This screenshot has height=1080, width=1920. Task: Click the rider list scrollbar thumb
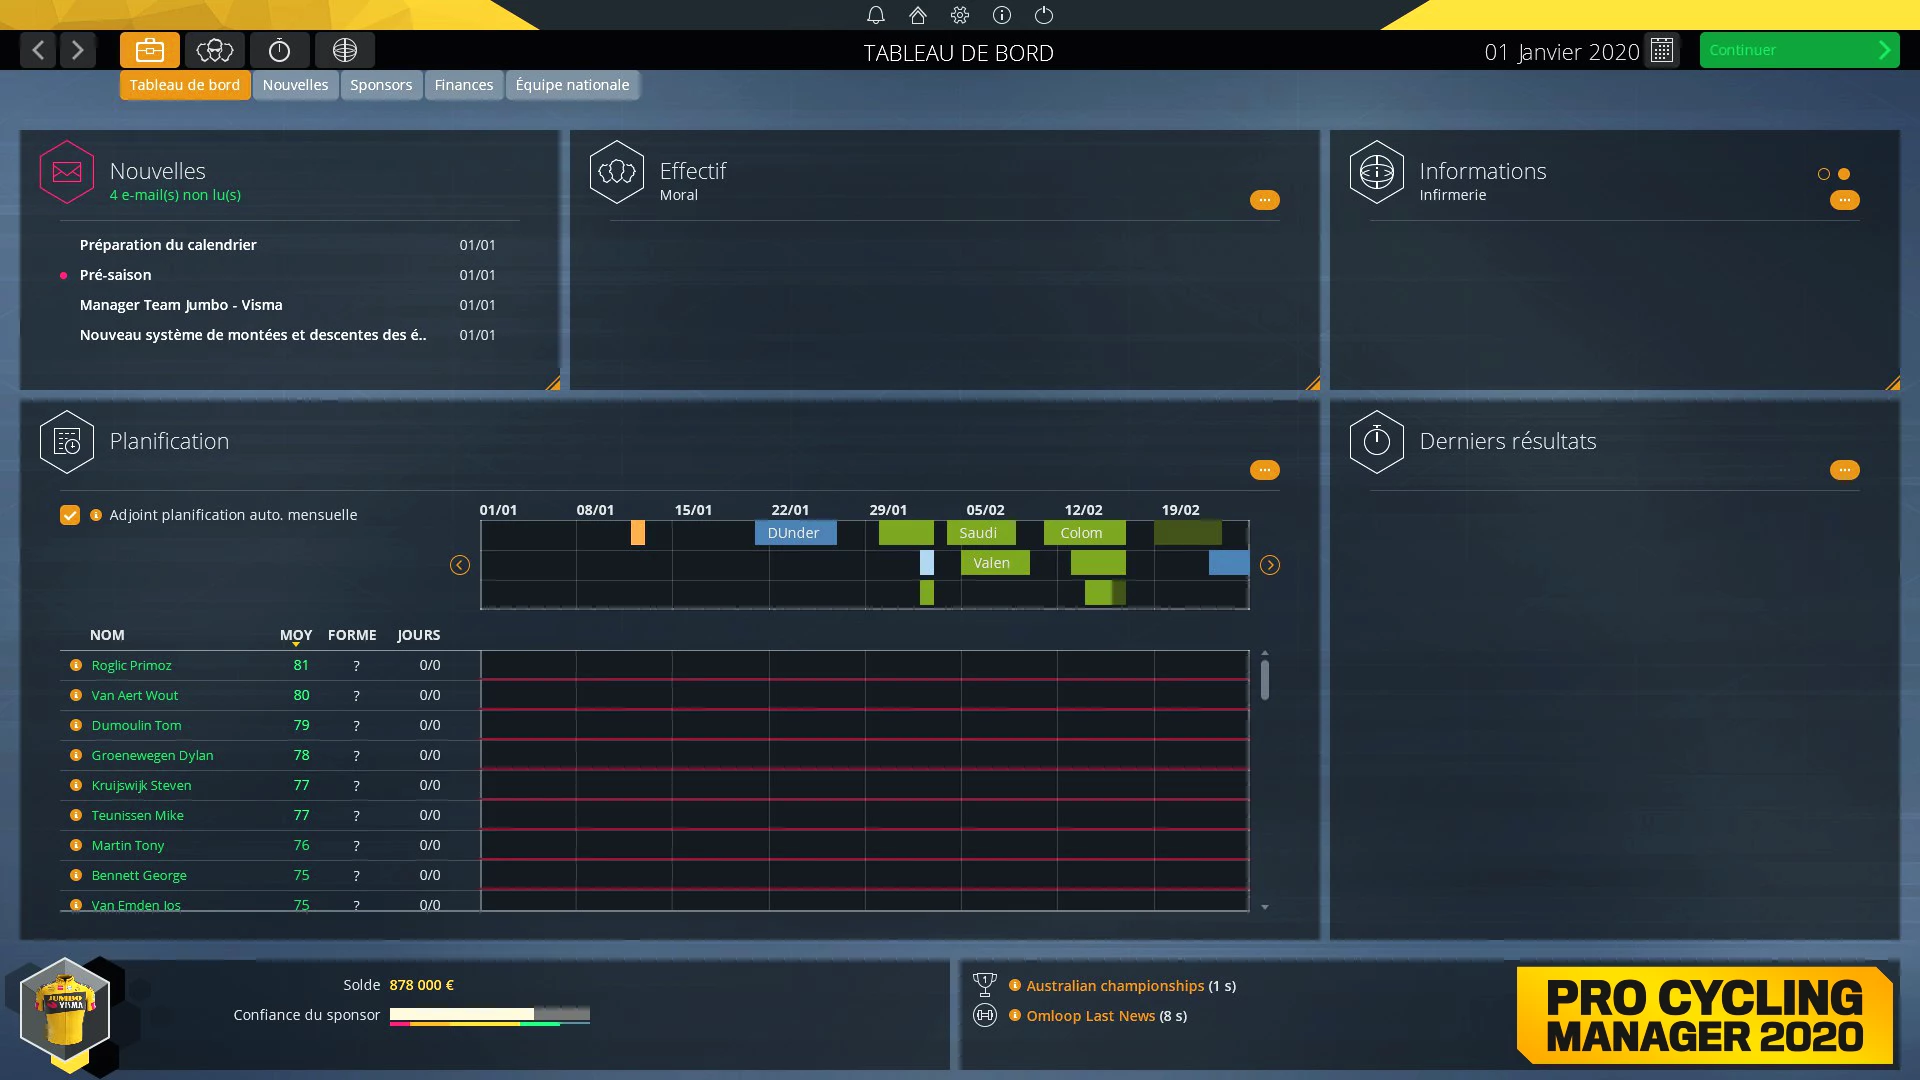[1265, 680]
